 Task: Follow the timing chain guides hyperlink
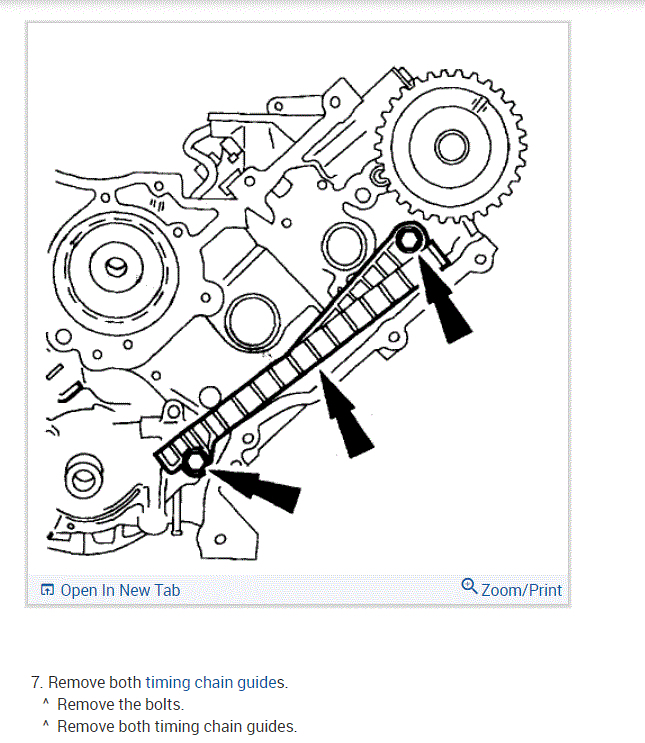click(x=215, y=682)
